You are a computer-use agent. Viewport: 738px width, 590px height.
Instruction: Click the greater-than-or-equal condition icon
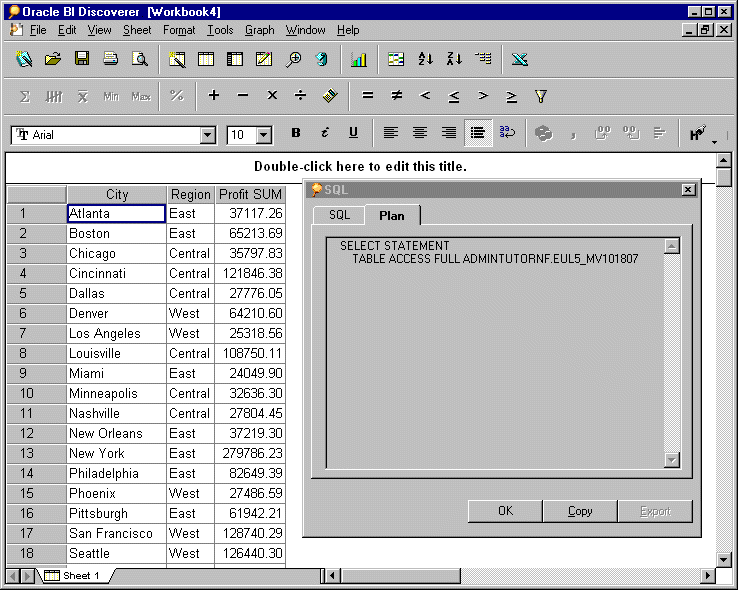point(512,96)
